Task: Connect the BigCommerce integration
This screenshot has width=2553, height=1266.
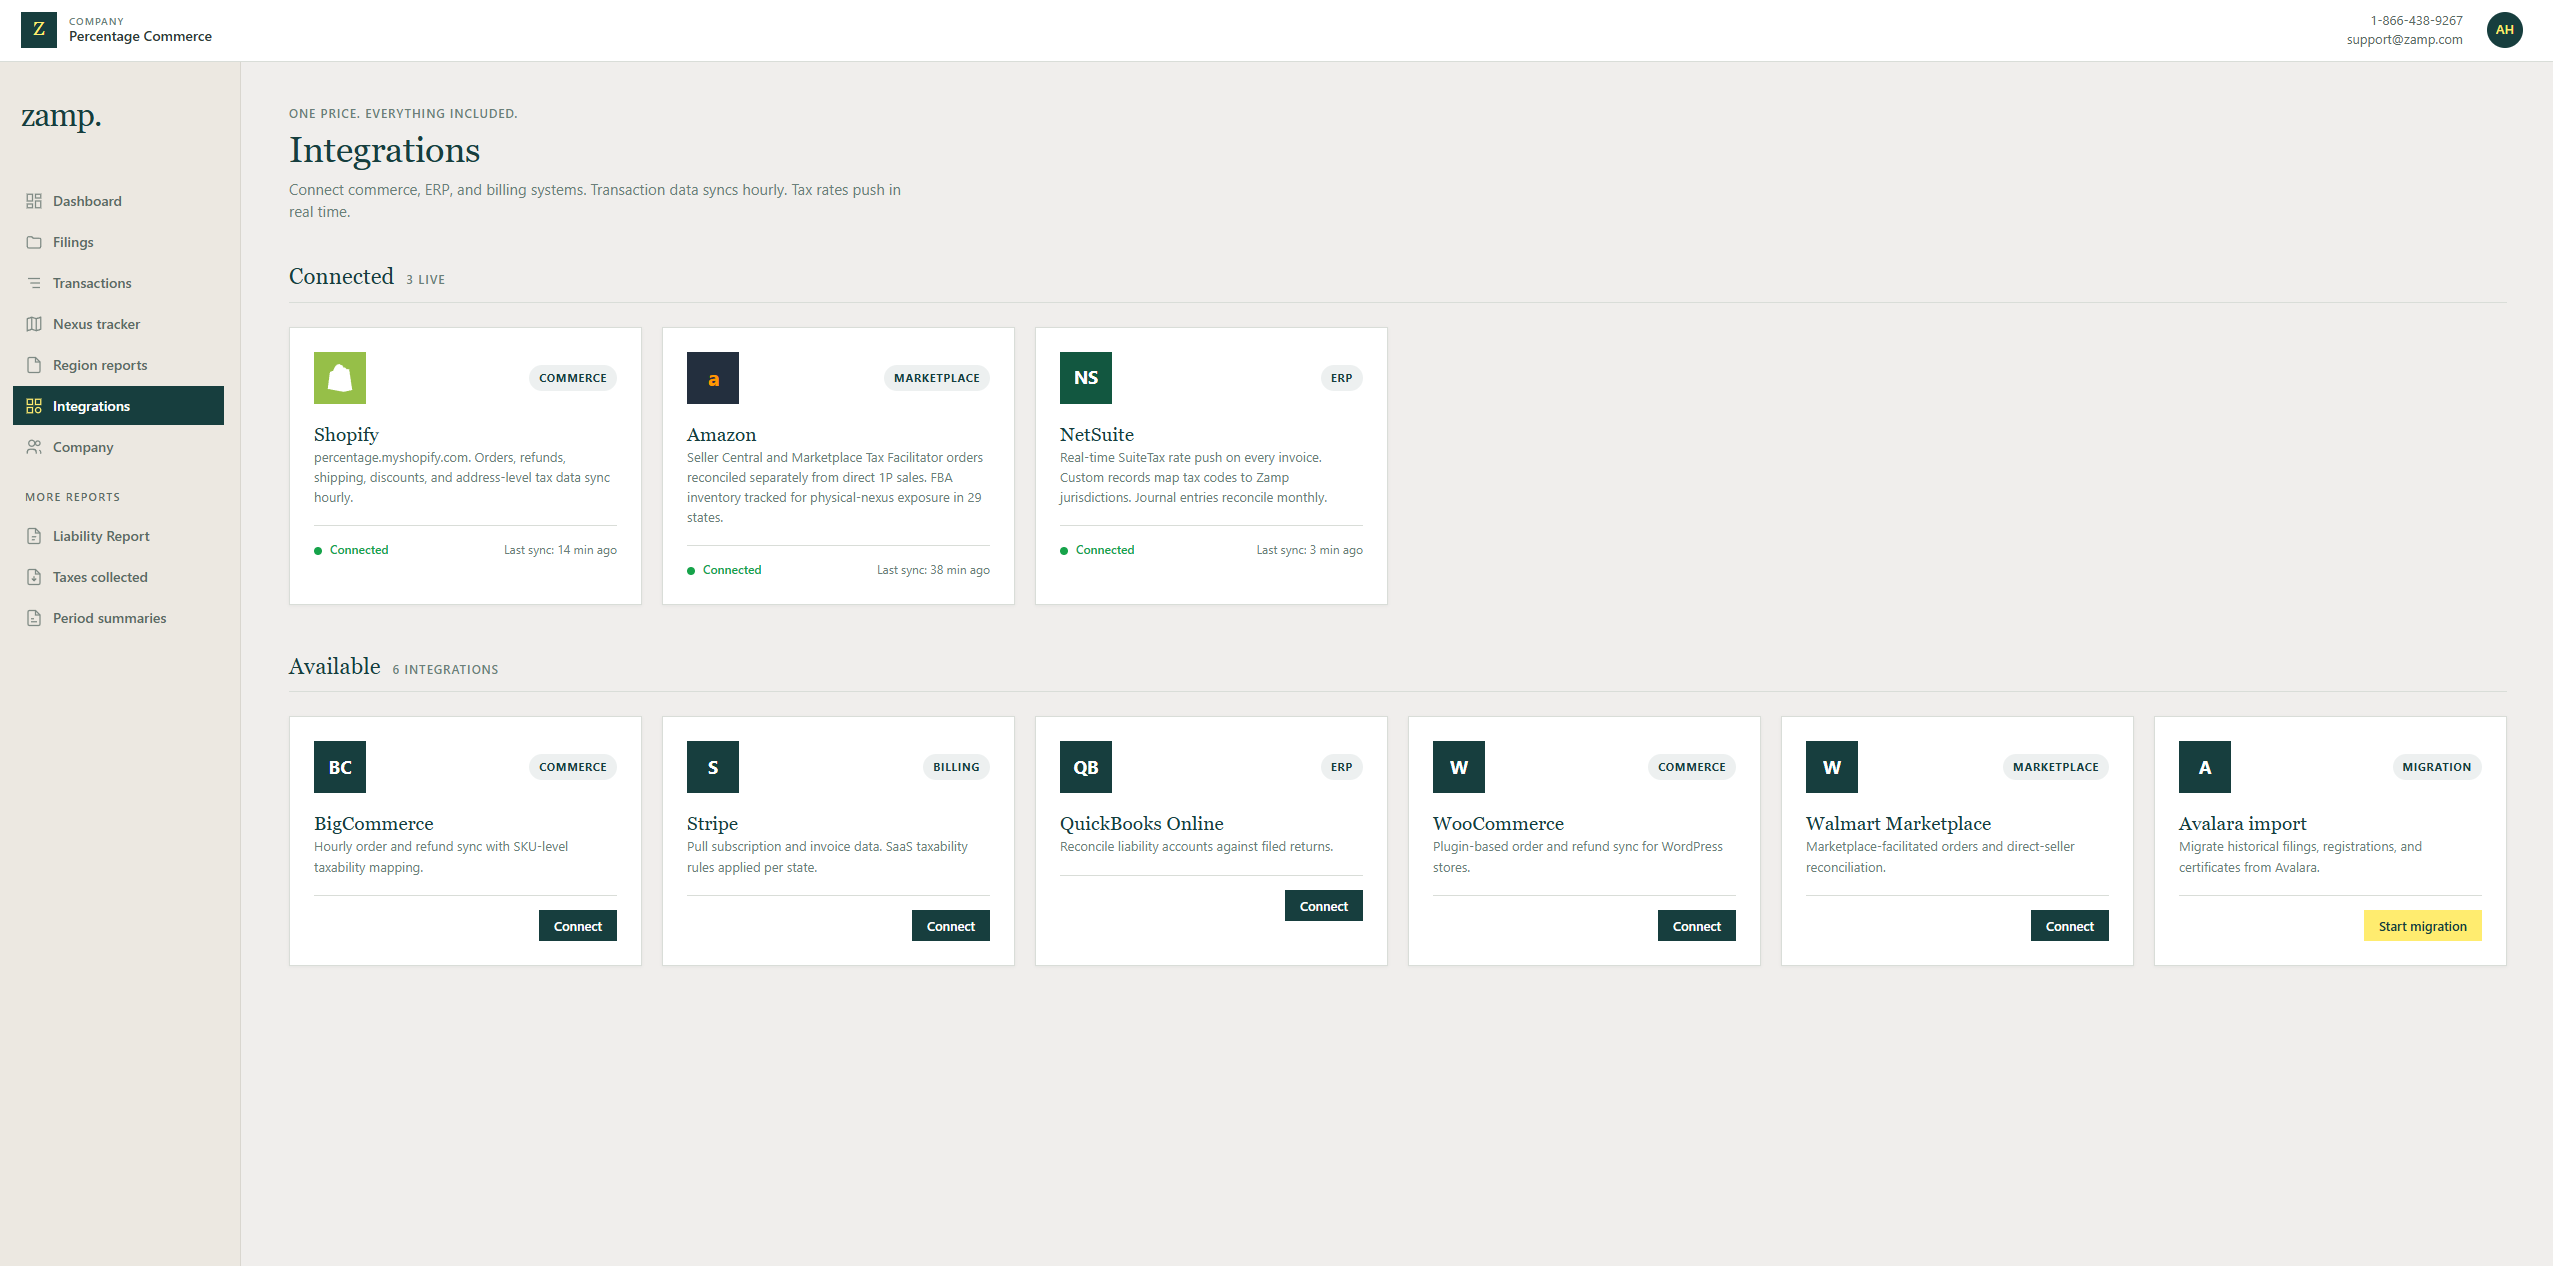Action: pos(578,926)
